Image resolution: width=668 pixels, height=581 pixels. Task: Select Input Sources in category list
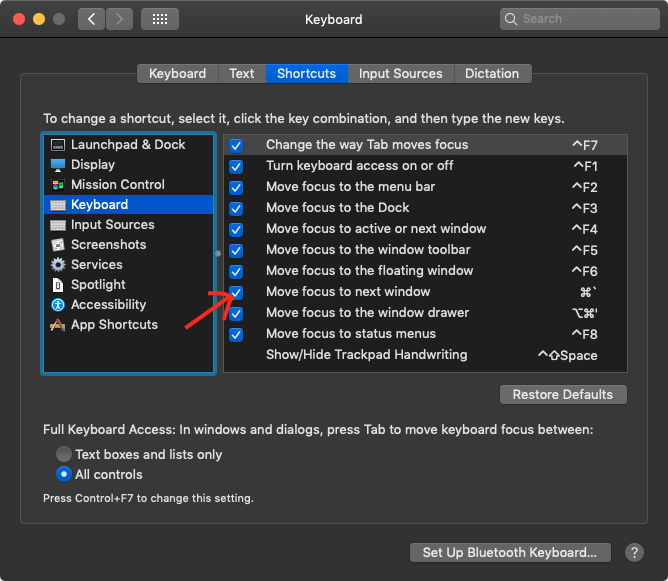(x=128, y=225)
